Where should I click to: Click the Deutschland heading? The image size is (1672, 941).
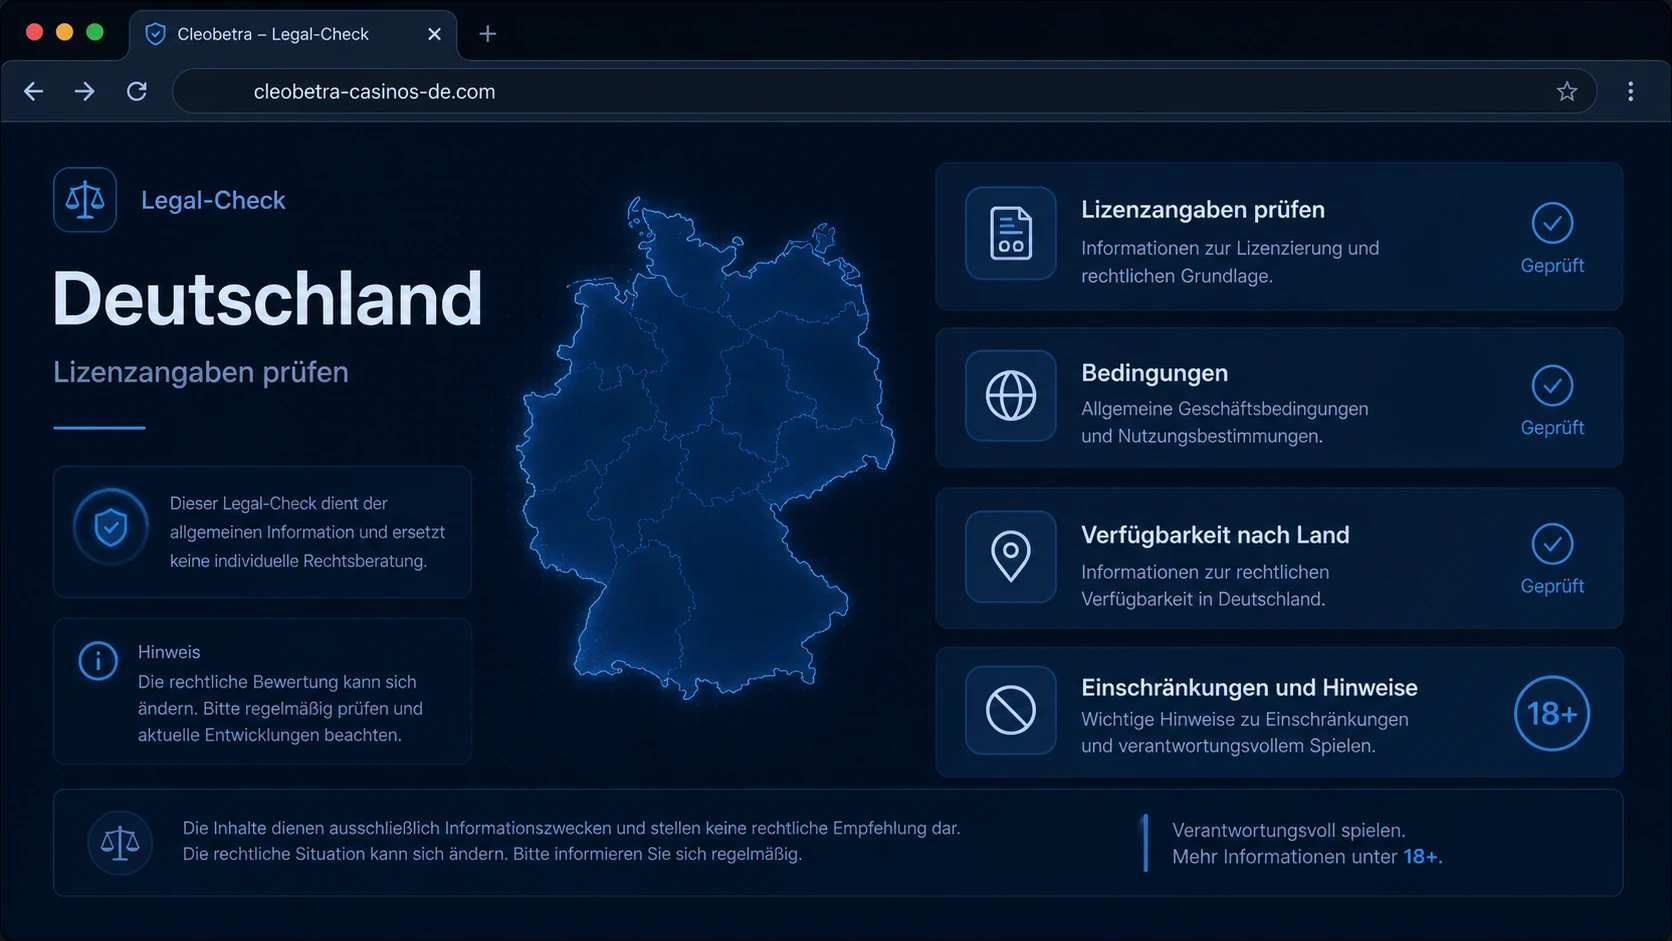click(x=267, y=298)
